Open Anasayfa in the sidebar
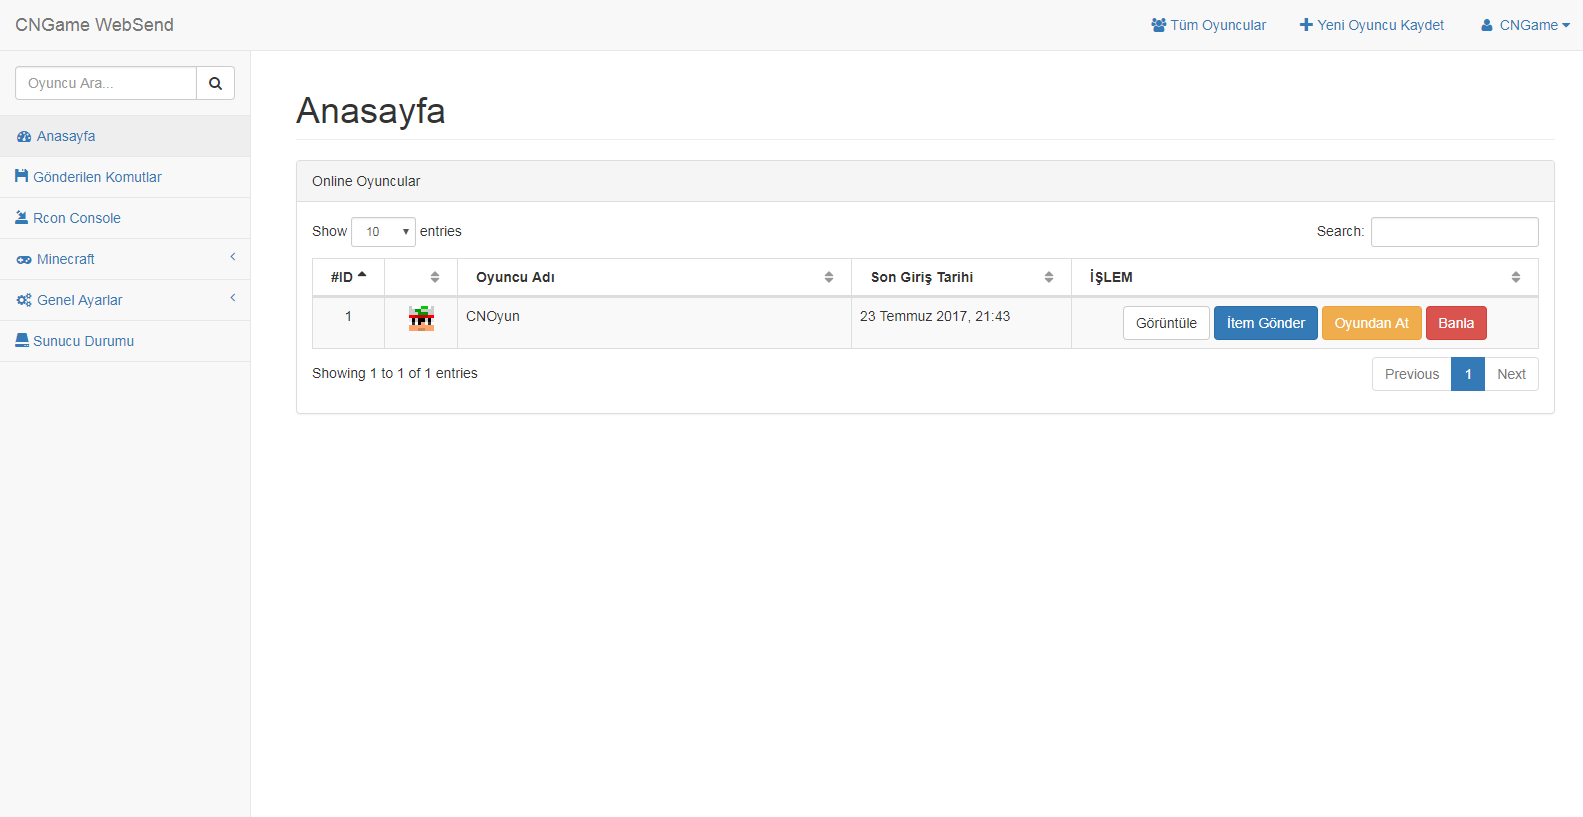1583x817 pixels. pyautogui.click(x=125, y=136)
